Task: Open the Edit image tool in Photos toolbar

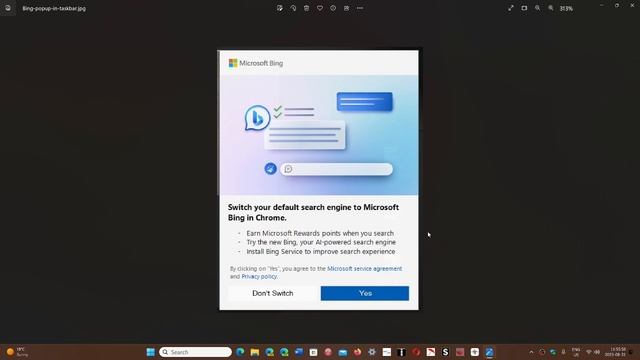Action: click(x=280, y=8)
